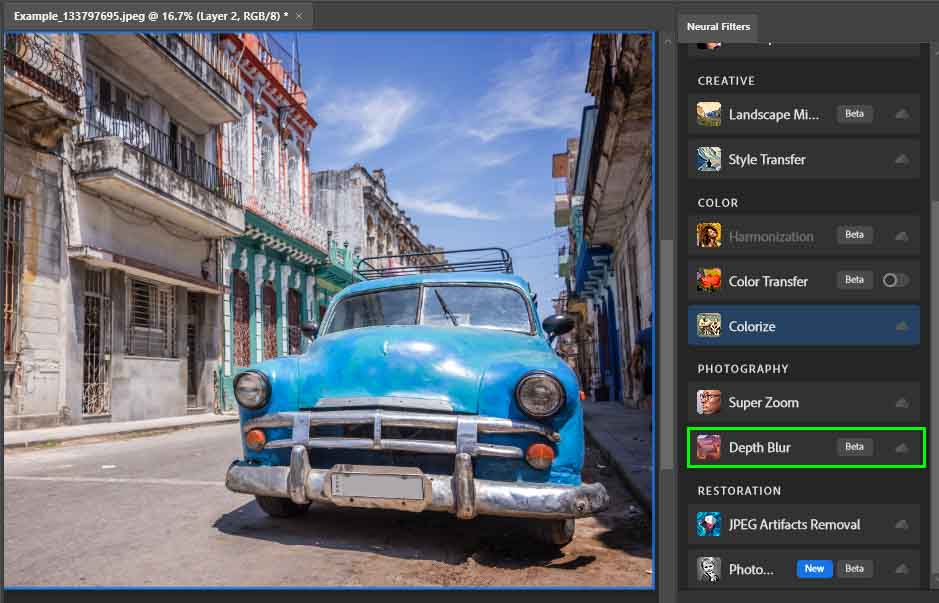Click the Harmonization filter label text
The width and height of the screenshot is (939, 603).
click(771, 237)
